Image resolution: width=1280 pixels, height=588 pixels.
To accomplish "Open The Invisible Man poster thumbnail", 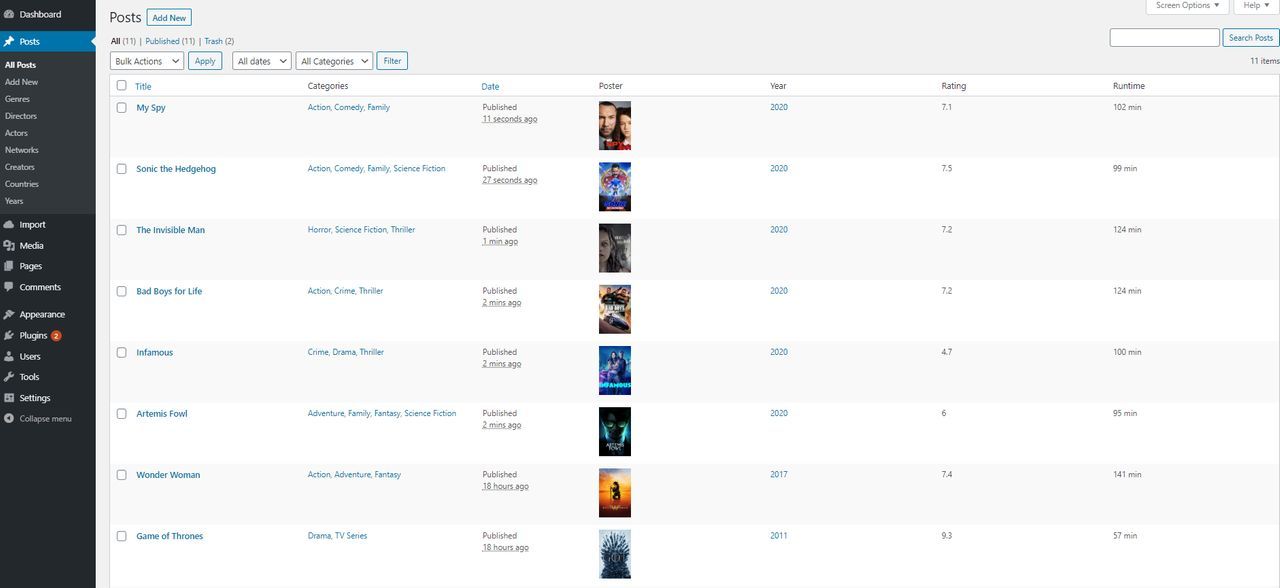I will point(615,248).
